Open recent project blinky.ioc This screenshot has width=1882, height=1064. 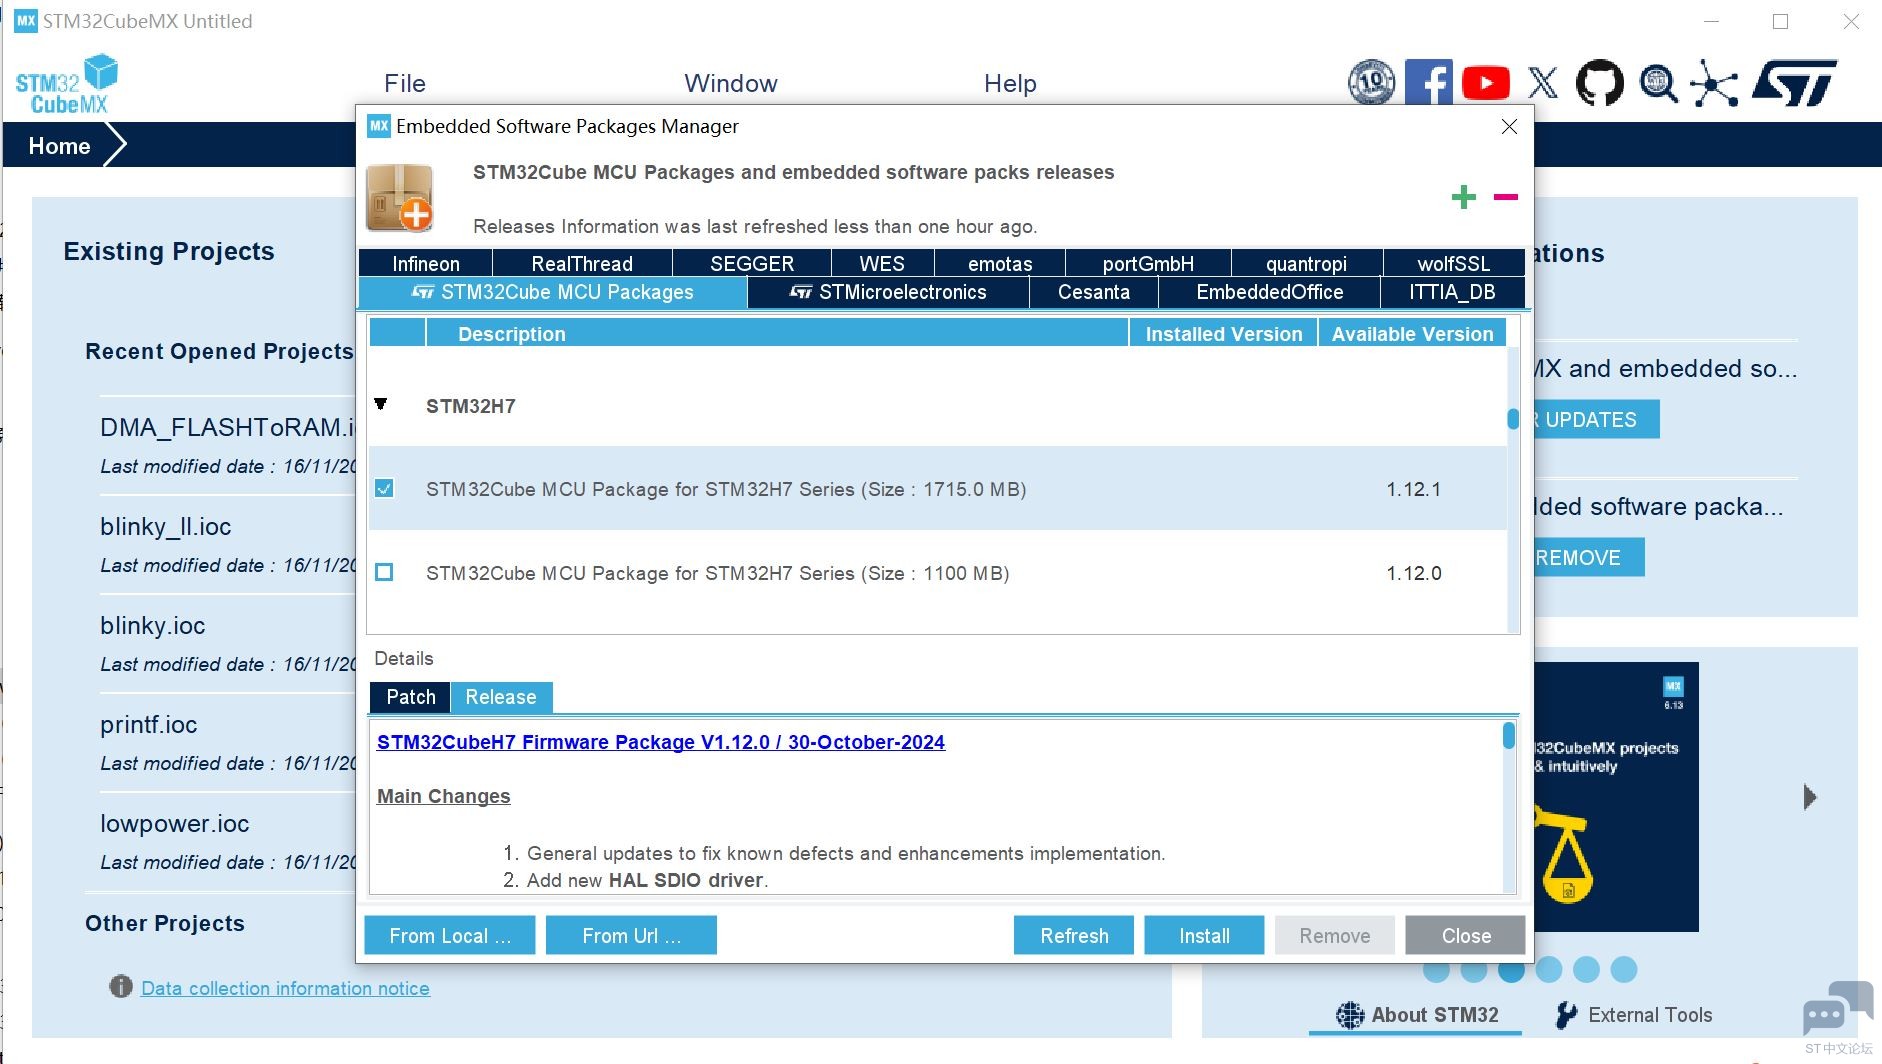pos(153,626)
